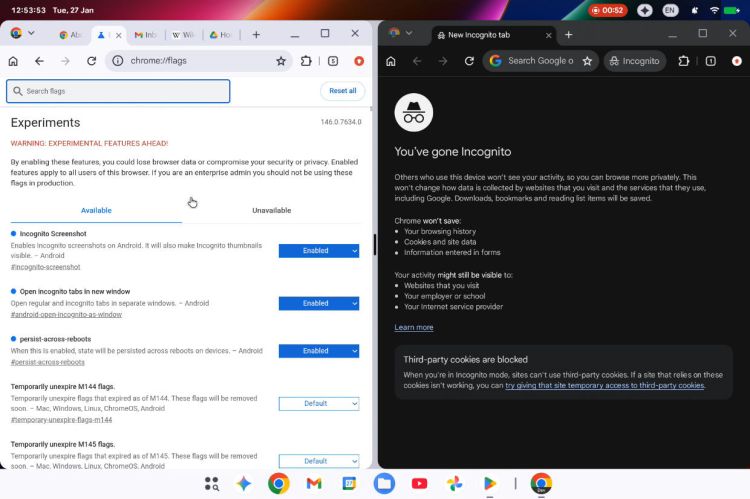Image resolution: width=750 pixels, height=499 pixels.
Task: Close the active chrome://flags tab
Action: (x=119, y=35)
